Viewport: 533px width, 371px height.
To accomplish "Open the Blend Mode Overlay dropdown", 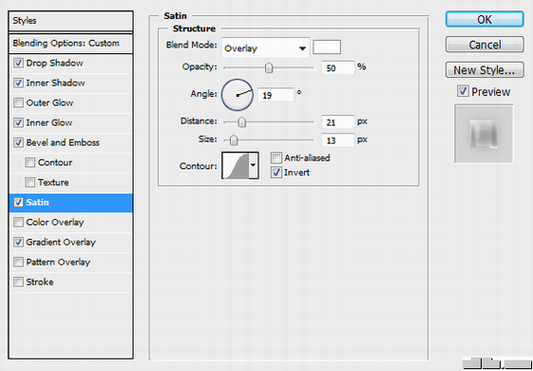I will coord(265,48).
